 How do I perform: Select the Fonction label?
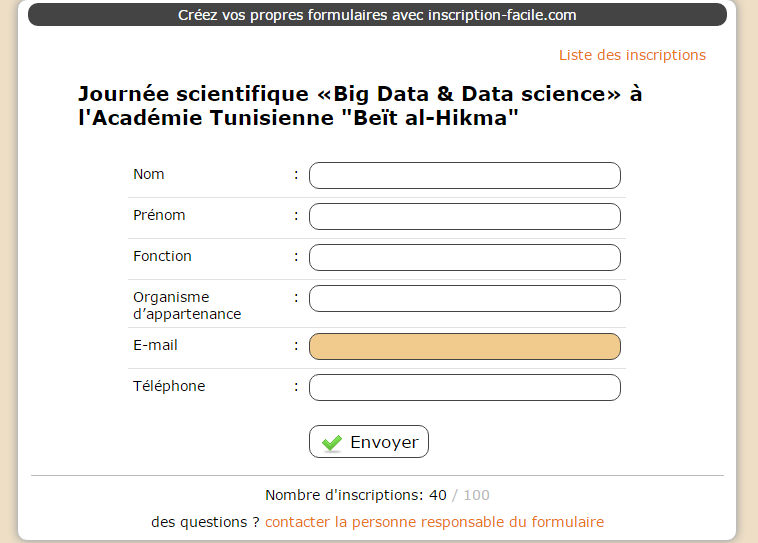coord(162,256)
